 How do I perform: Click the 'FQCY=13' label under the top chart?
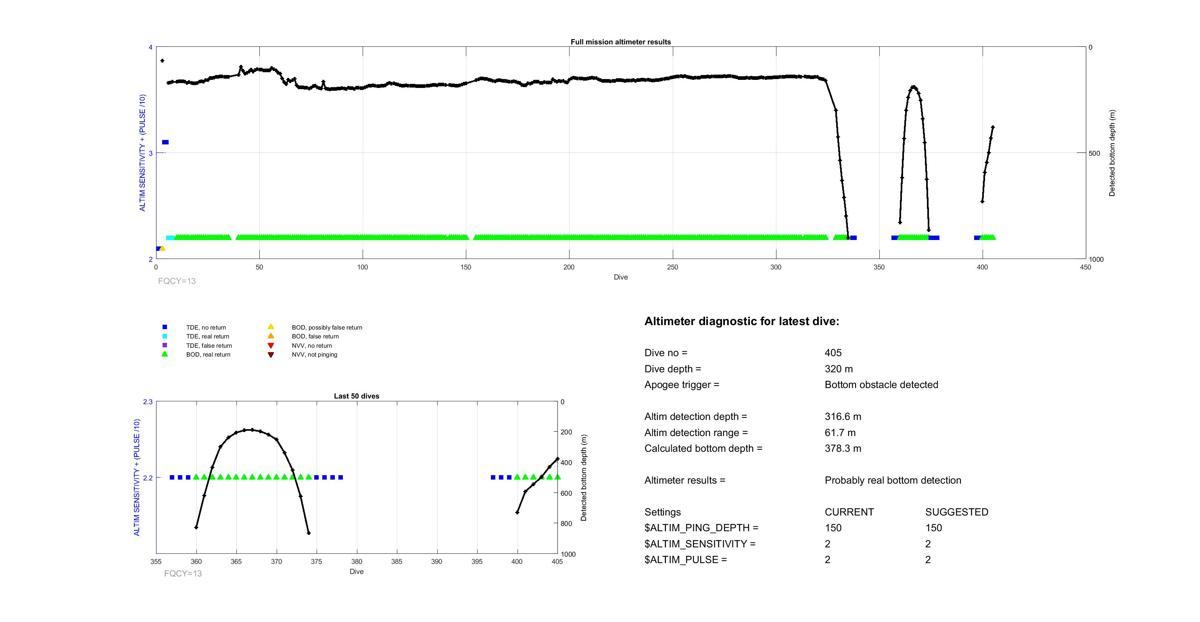coord(177,281)
